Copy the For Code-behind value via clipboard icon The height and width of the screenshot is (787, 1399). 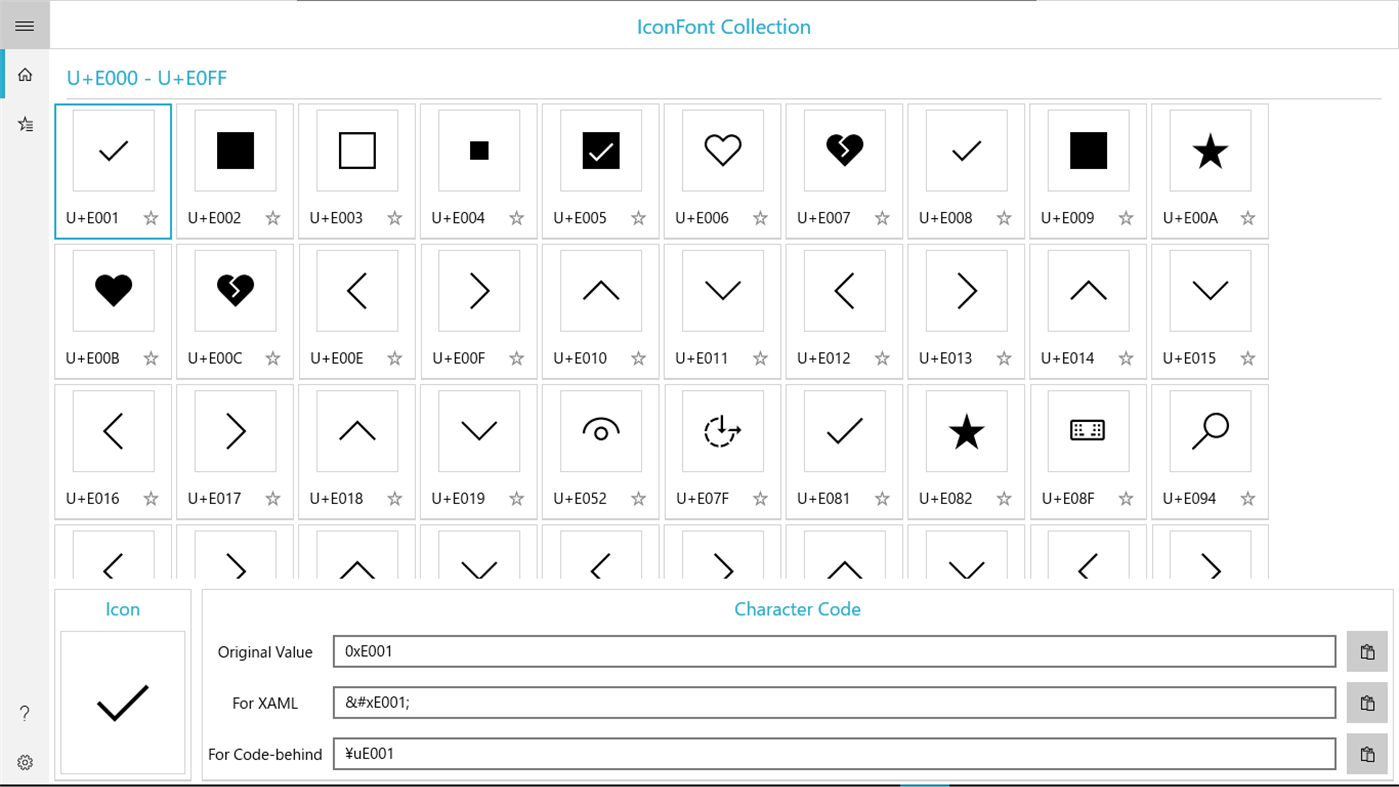coord(1368,754)
